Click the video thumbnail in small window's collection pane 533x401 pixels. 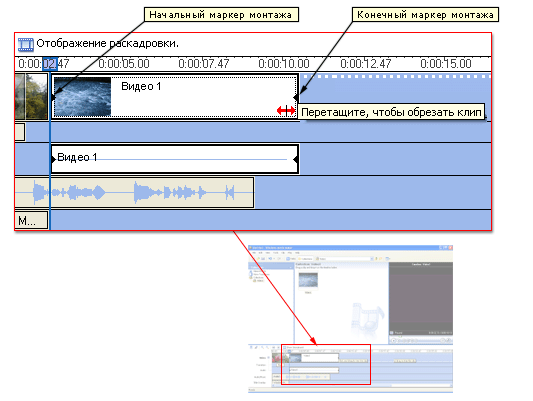pyautogui.click(x=308, y=280)
